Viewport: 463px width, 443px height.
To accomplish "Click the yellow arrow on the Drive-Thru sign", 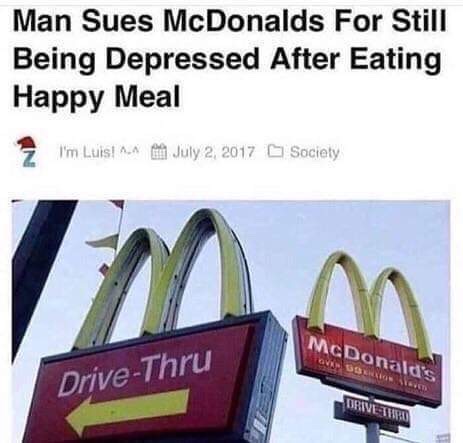I will (128, 409).
